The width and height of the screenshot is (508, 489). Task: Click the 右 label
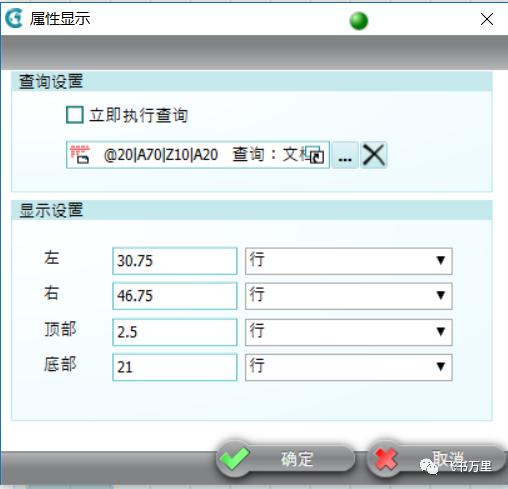(52, 293)
